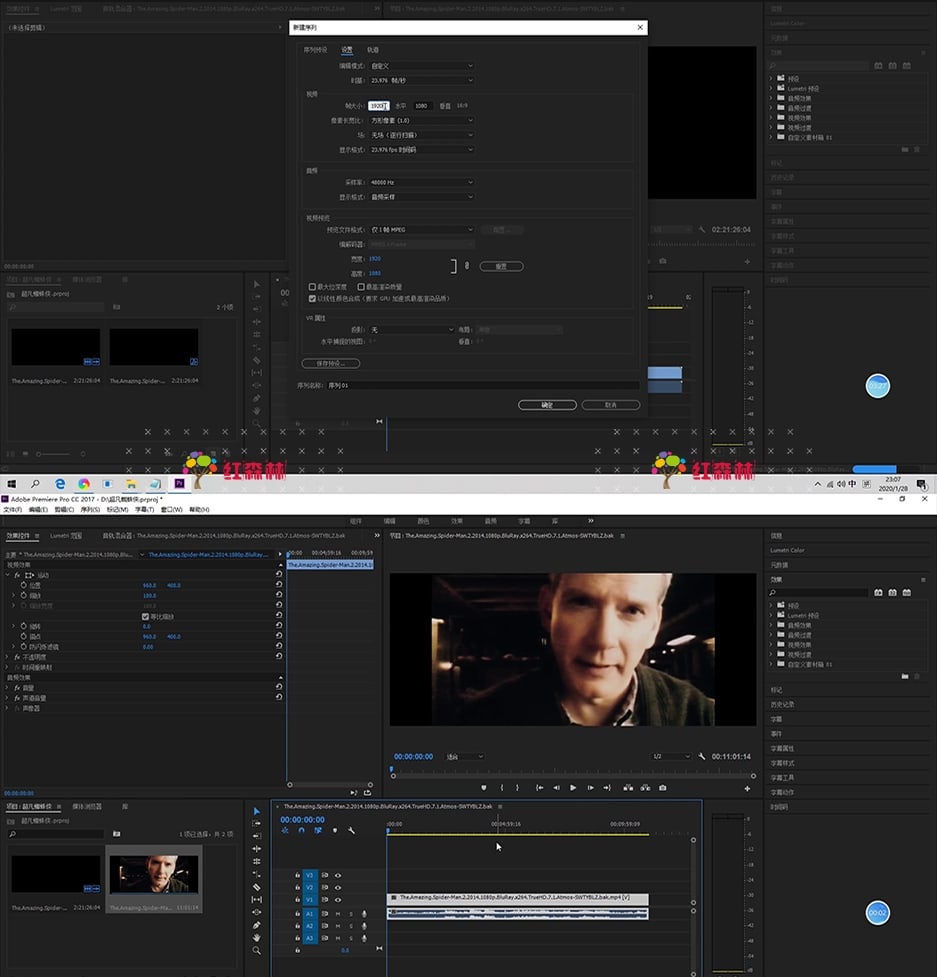This screenshot has height=977, width=937.
Task: Add a marker from Program monitor controls
Action: click(x=483, y=788)
